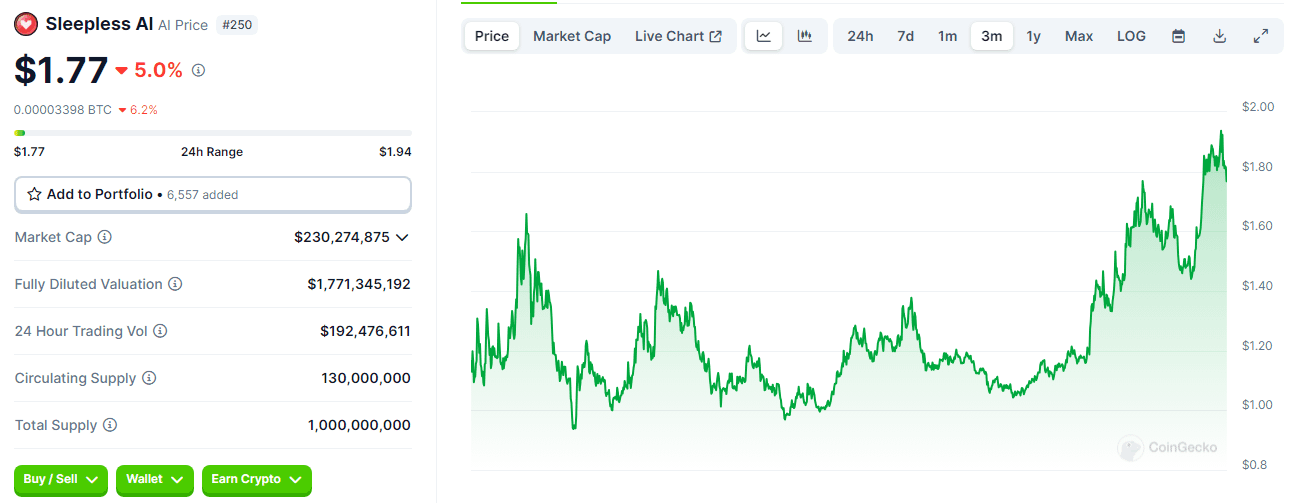This screenshot has height=503, width=1300.
Task: Switch to the Market Cap tab
Action: click(x=571, y=36)
